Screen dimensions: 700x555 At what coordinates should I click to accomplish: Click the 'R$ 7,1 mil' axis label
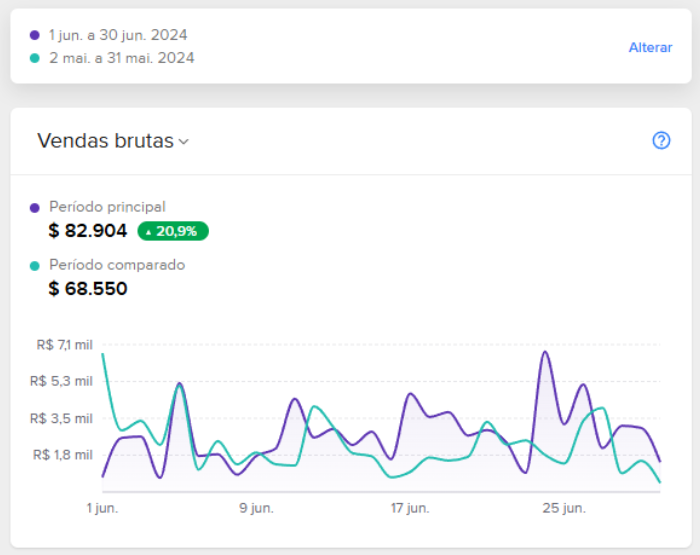tap(65, 345)
